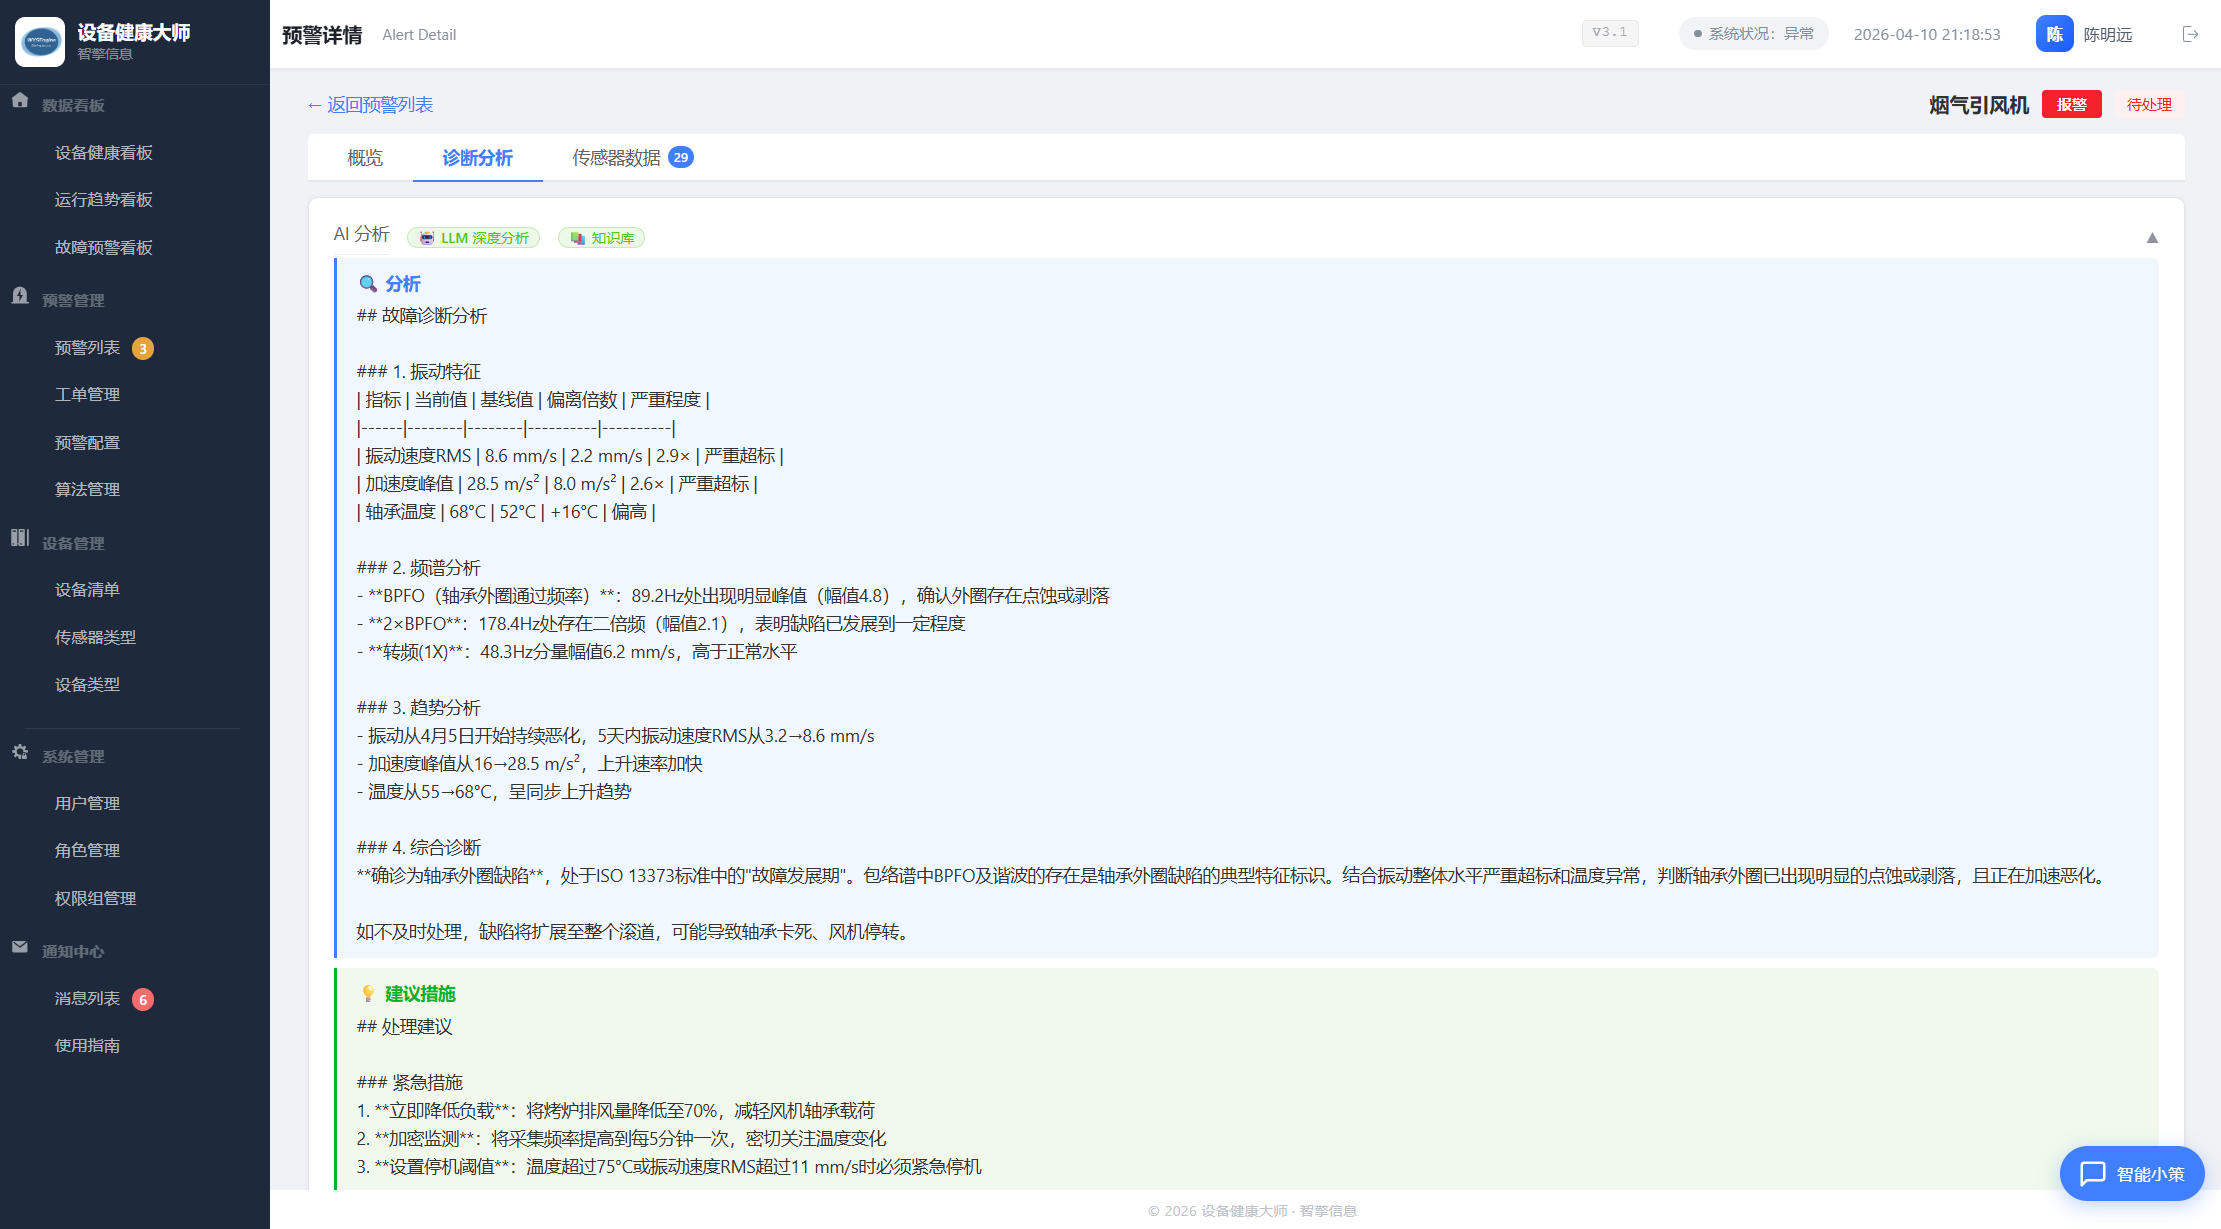Screen dimensions: 2221x1229
Task: Return via 返回预警列表 link
Action: click(x=370, y=105)
